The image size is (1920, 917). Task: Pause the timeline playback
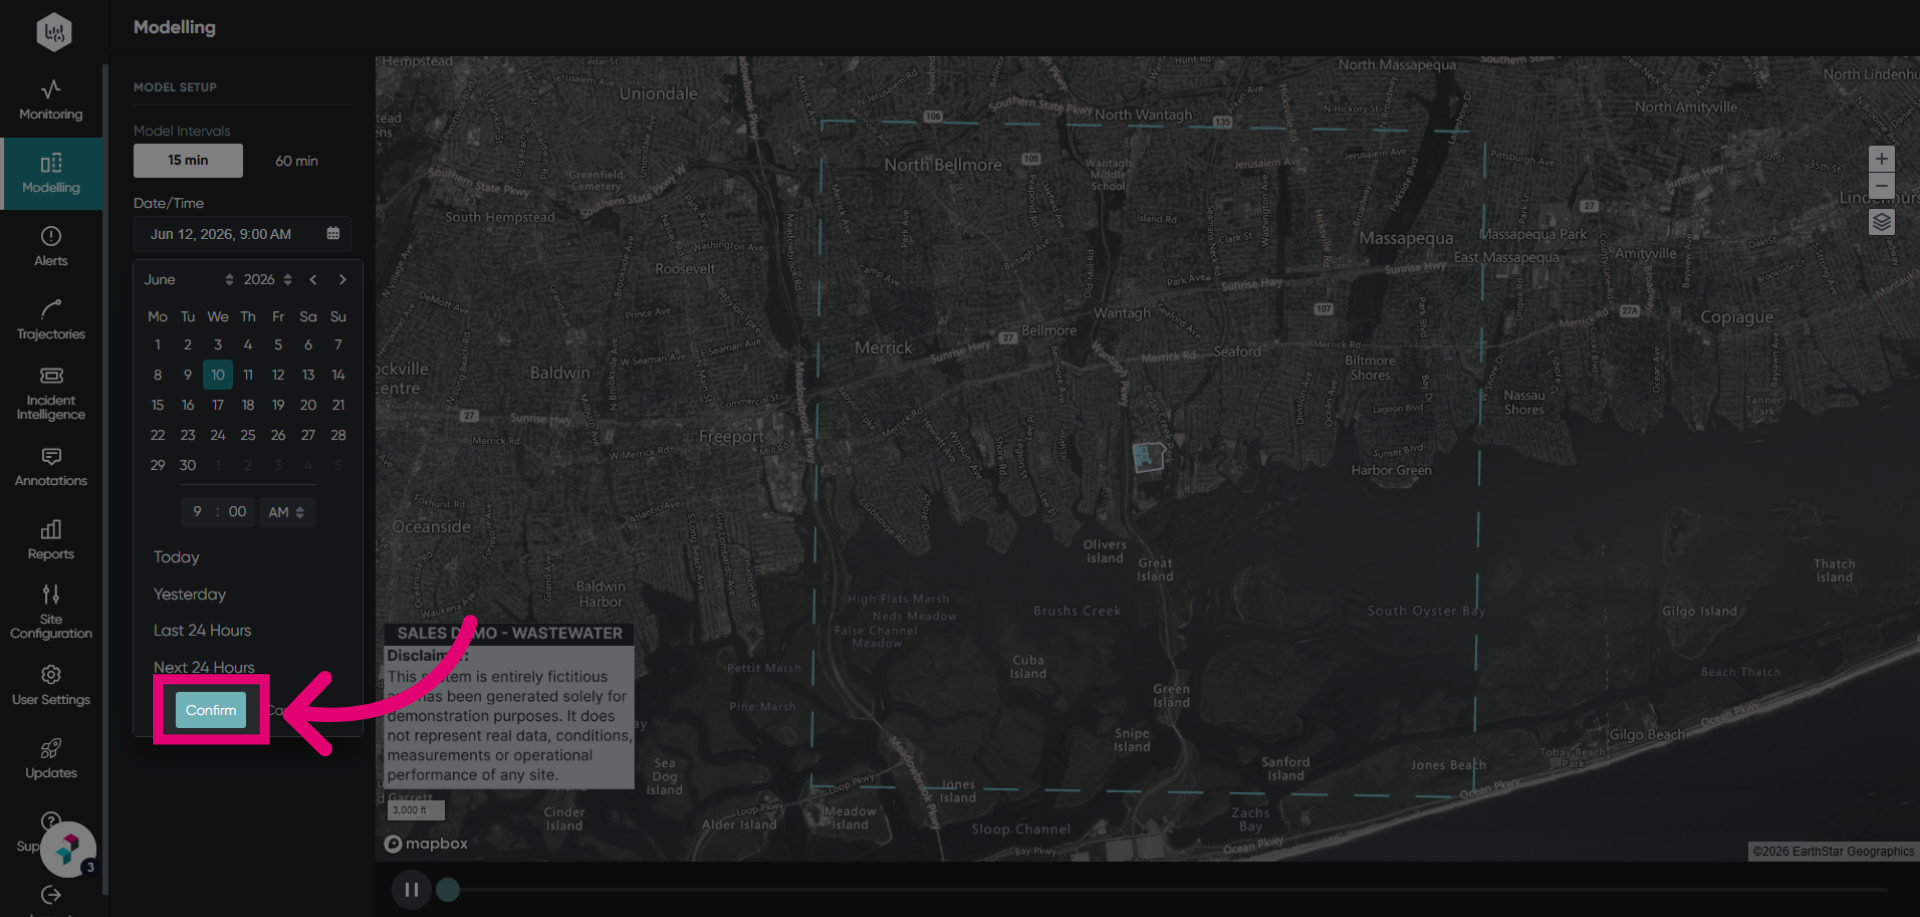pyautogui.click(x=411, y=889)
